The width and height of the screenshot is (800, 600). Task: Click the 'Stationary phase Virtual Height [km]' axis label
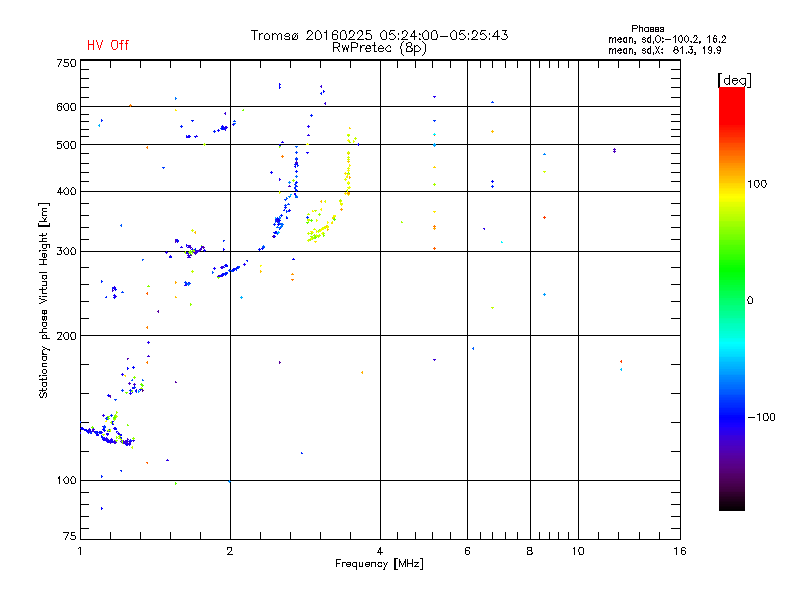click(x=44, y=300)
